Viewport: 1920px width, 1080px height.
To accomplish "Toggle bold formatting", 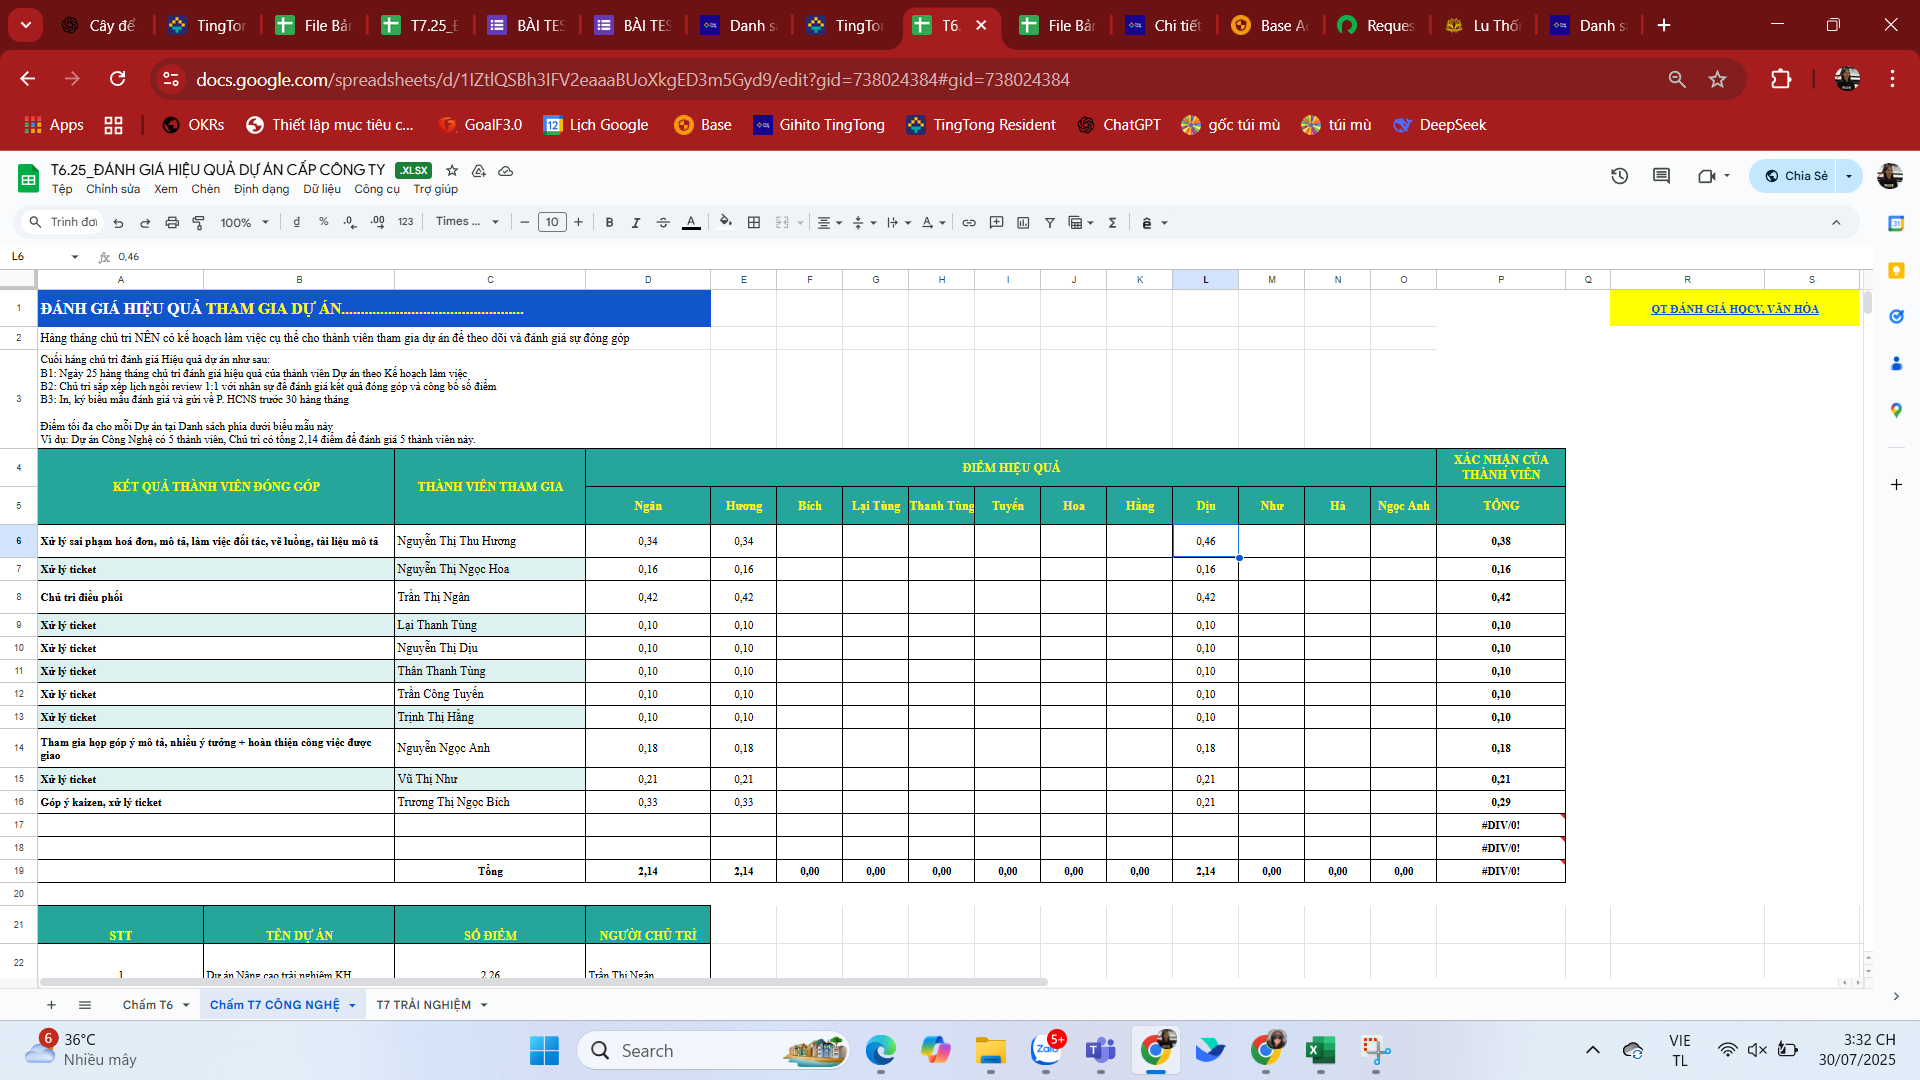I will (609, 222).
